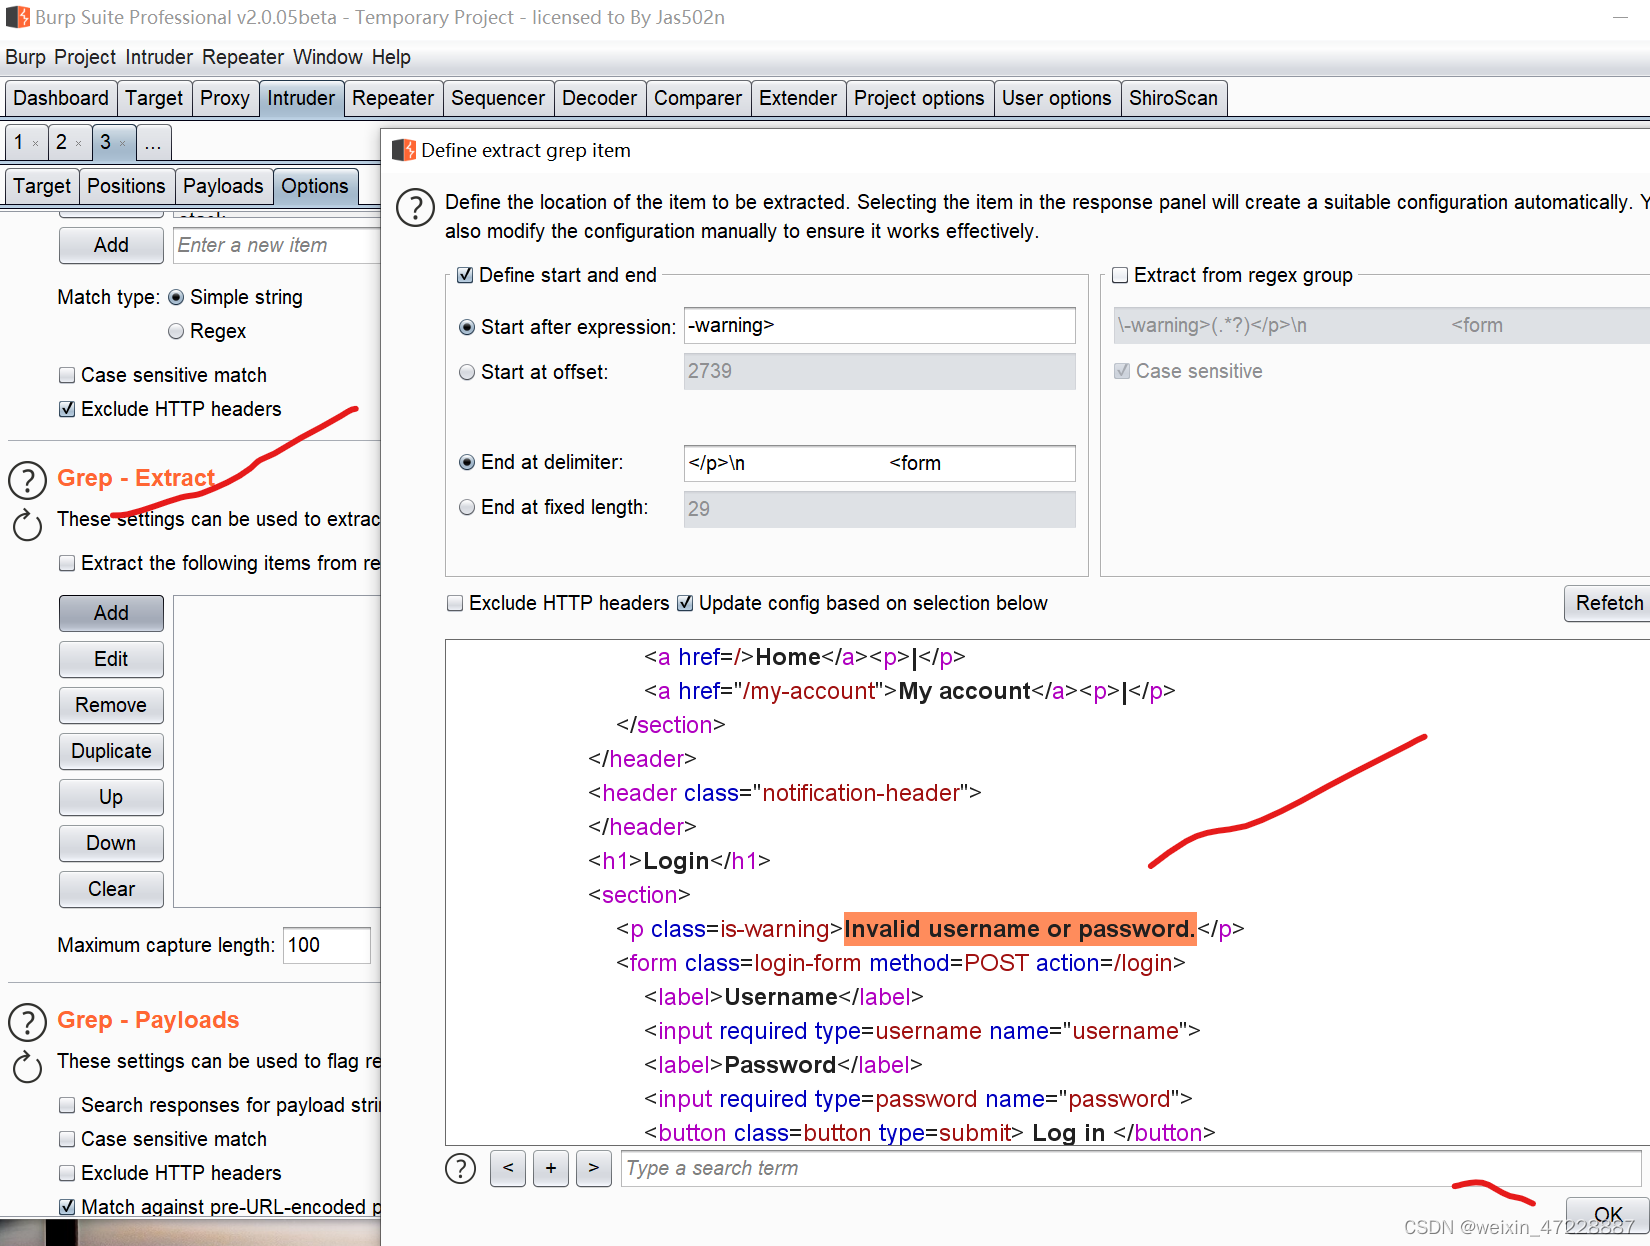The image size is (1650, 1246).
Task: Switch to Intruder Payloads sub-tab
Action: (x=223, y=186)
